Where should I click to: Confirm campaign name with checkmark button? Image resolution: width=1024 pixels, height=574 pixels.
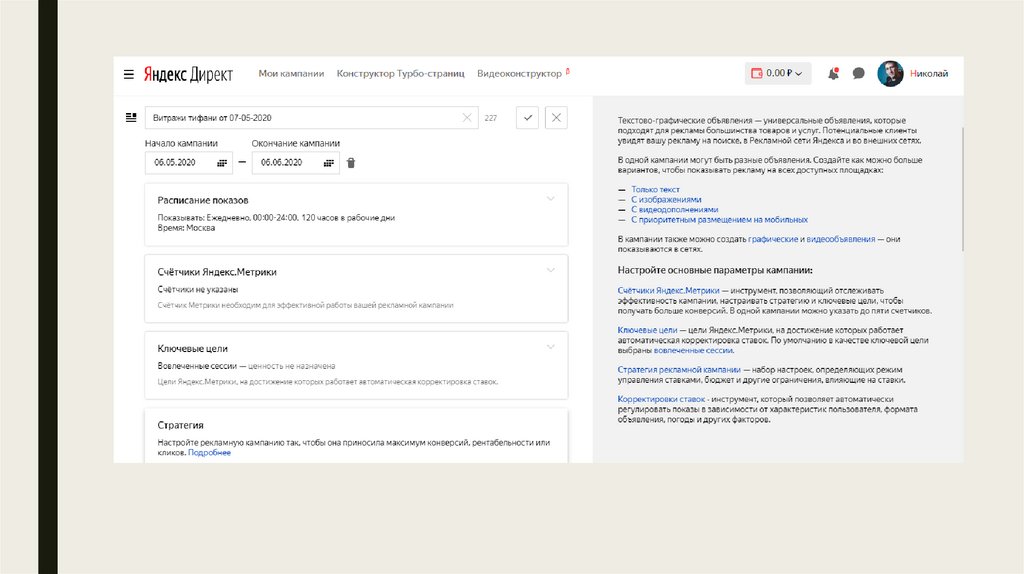(528, 118)
